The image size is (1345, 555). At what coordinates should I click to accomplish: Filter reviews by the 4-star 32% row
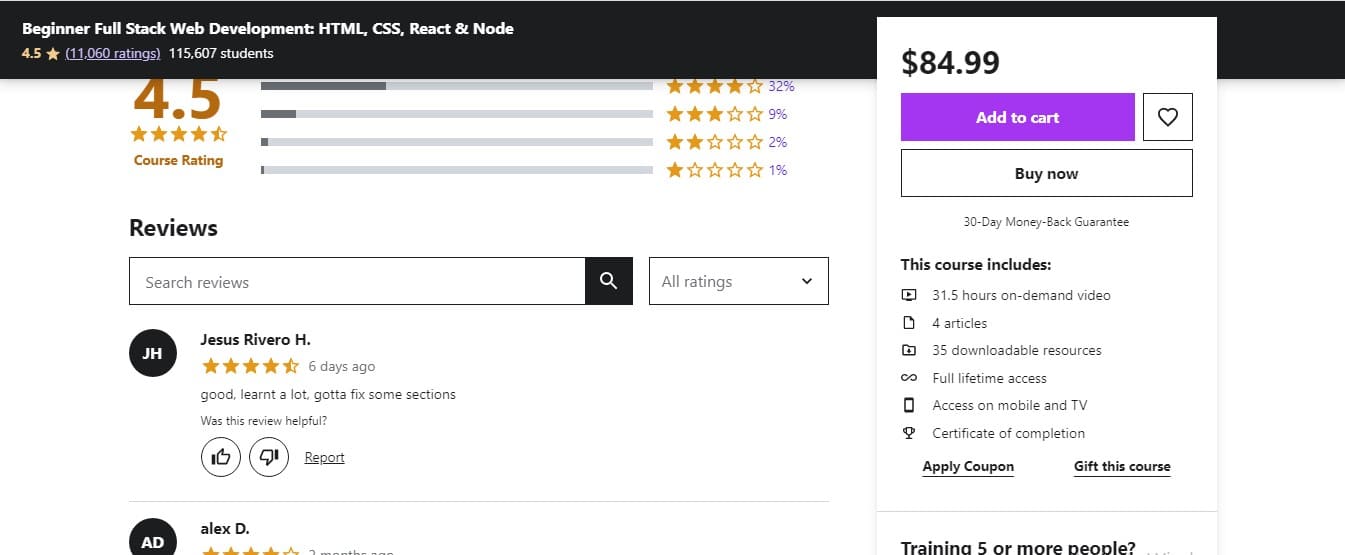tap(730, 86)
